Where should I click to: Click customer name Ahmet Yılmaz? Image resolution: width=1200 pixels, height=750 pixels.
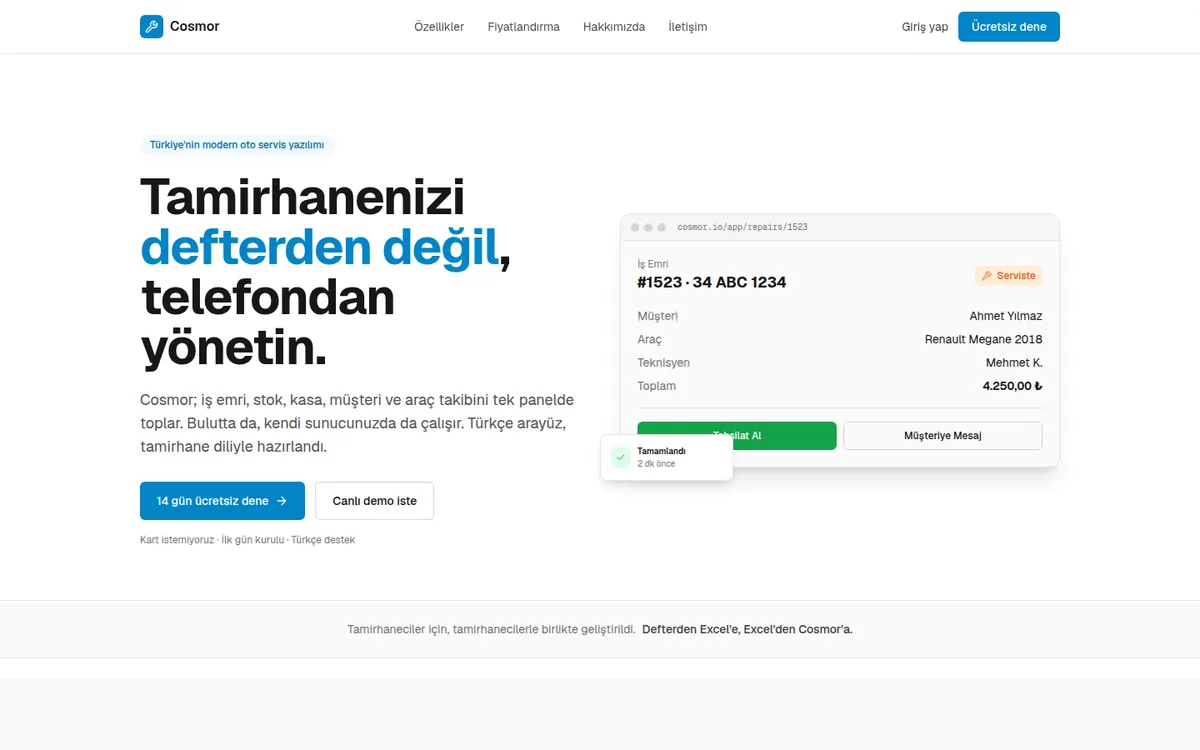coord(1006,316)
